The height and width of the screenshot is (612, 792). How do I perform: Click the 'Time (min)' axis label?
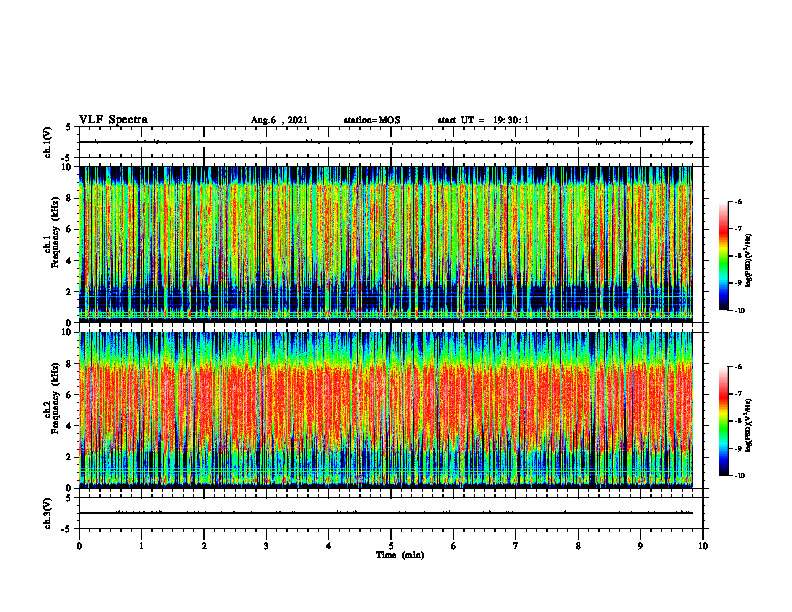pos(400,555)
